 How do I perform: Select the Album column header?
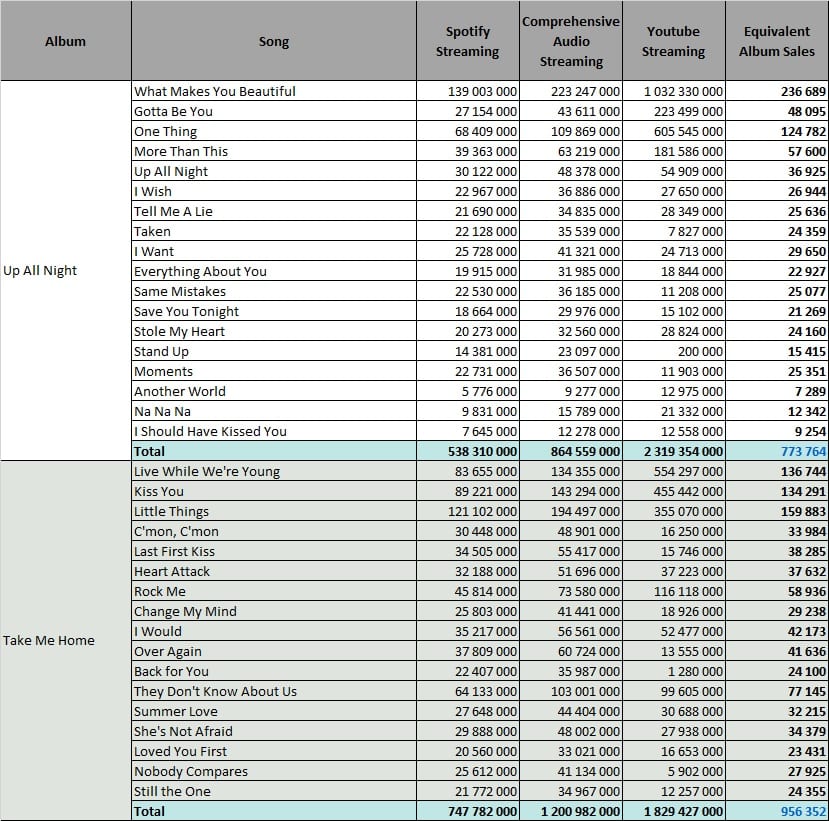(x=66, y=41)
